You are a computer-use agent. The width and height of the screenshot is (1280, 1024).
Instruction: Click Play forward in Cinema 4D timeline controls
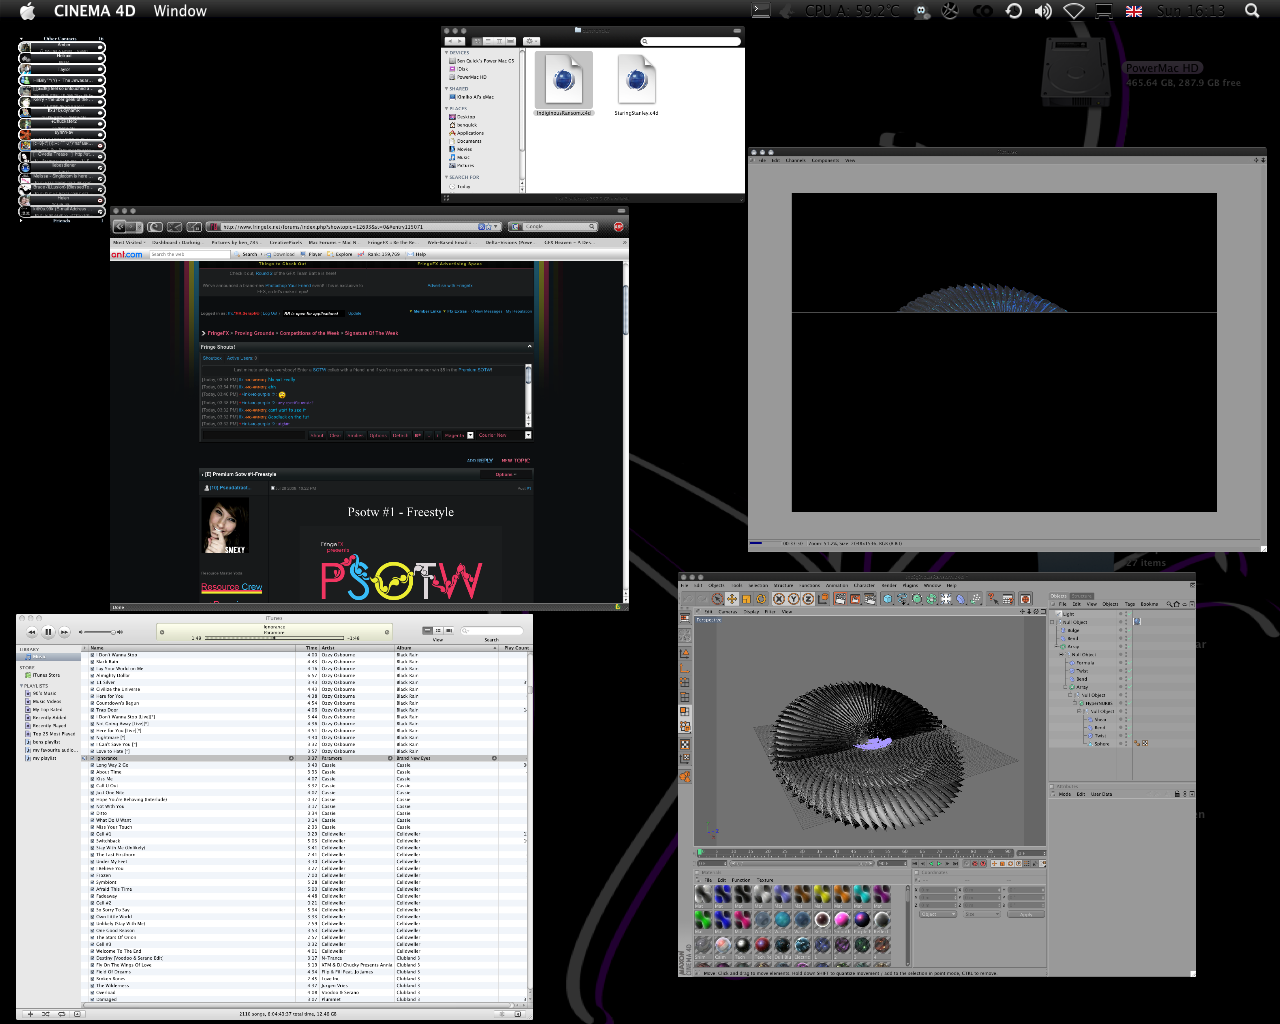click(x=939, y=863)
